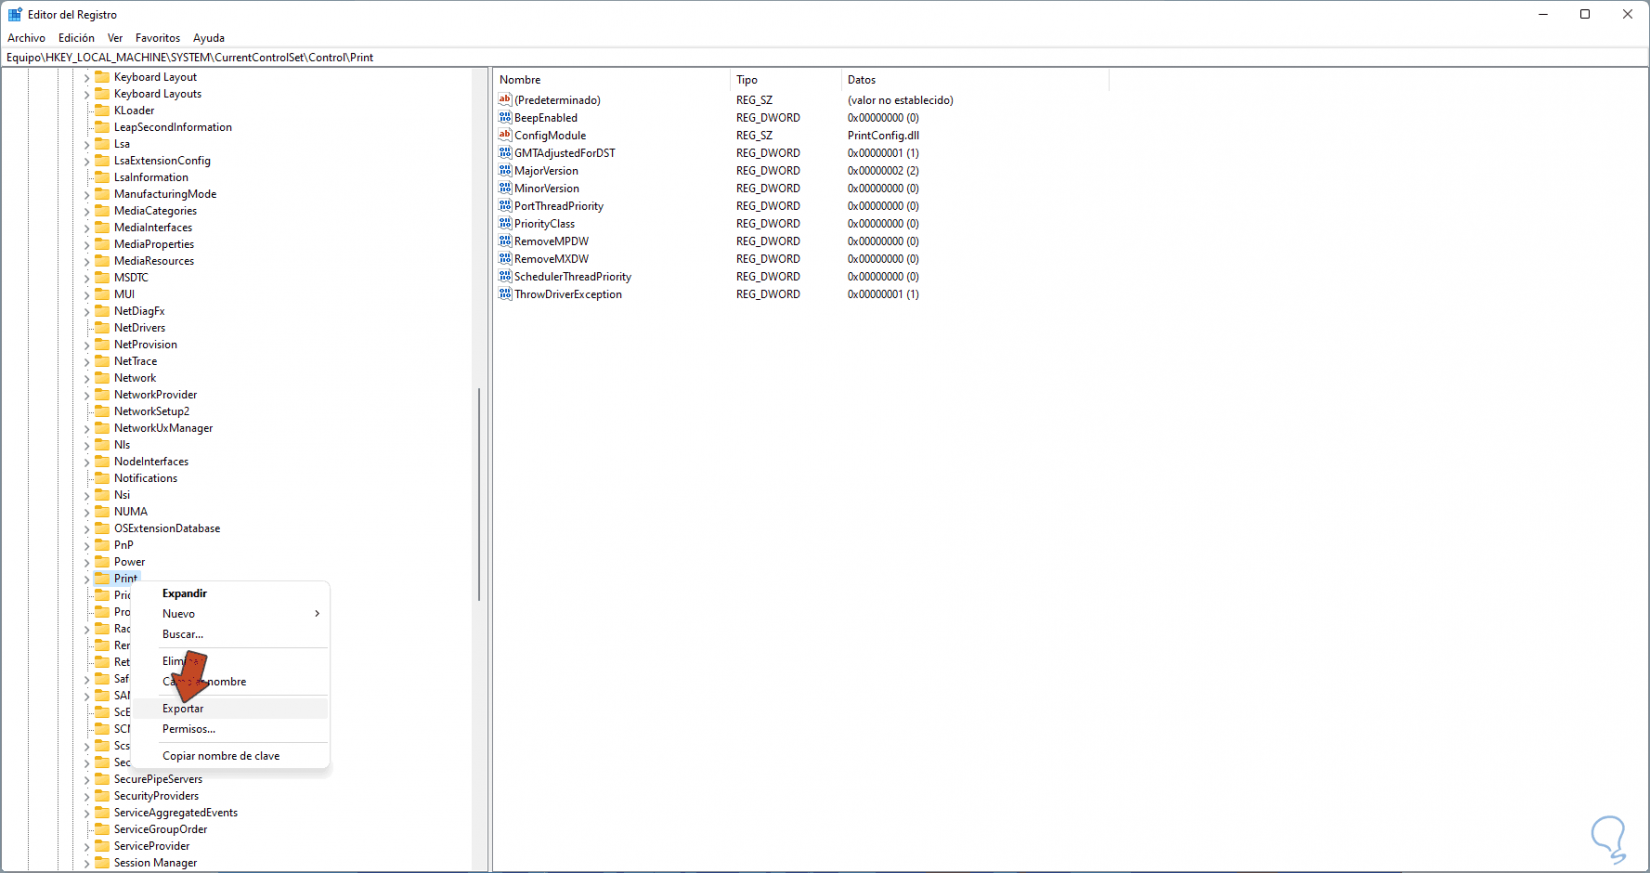Click the NetDrivers folder icon
Screen dimensions: 1650x873
pos(102,328)
